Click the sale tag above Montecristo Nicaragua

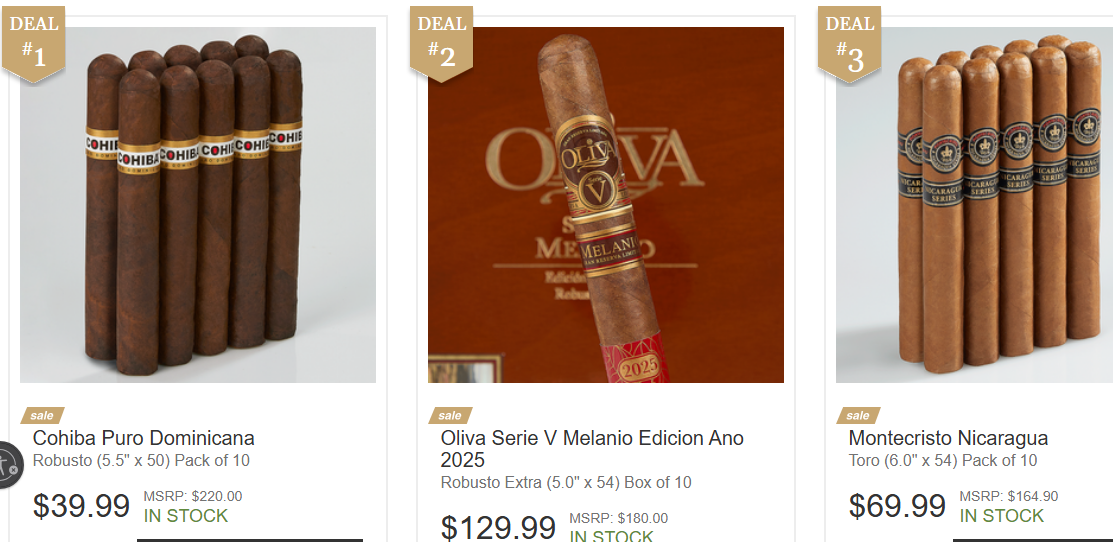(858, 415)
